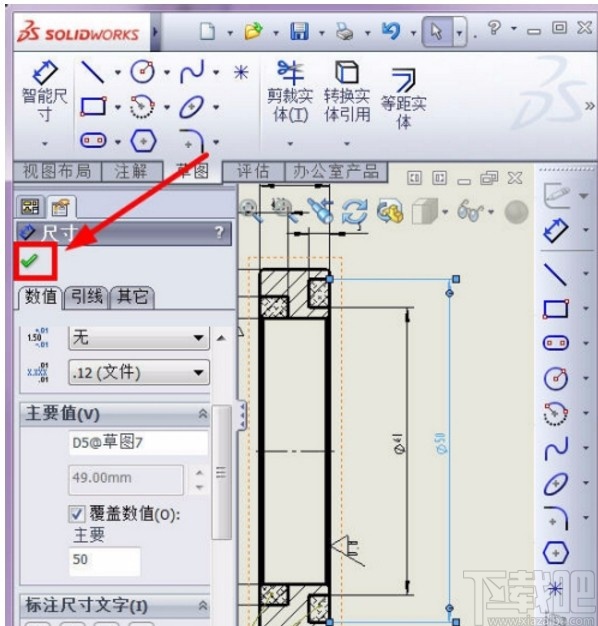Open the PropertyManager tab icon

(59, 207)
